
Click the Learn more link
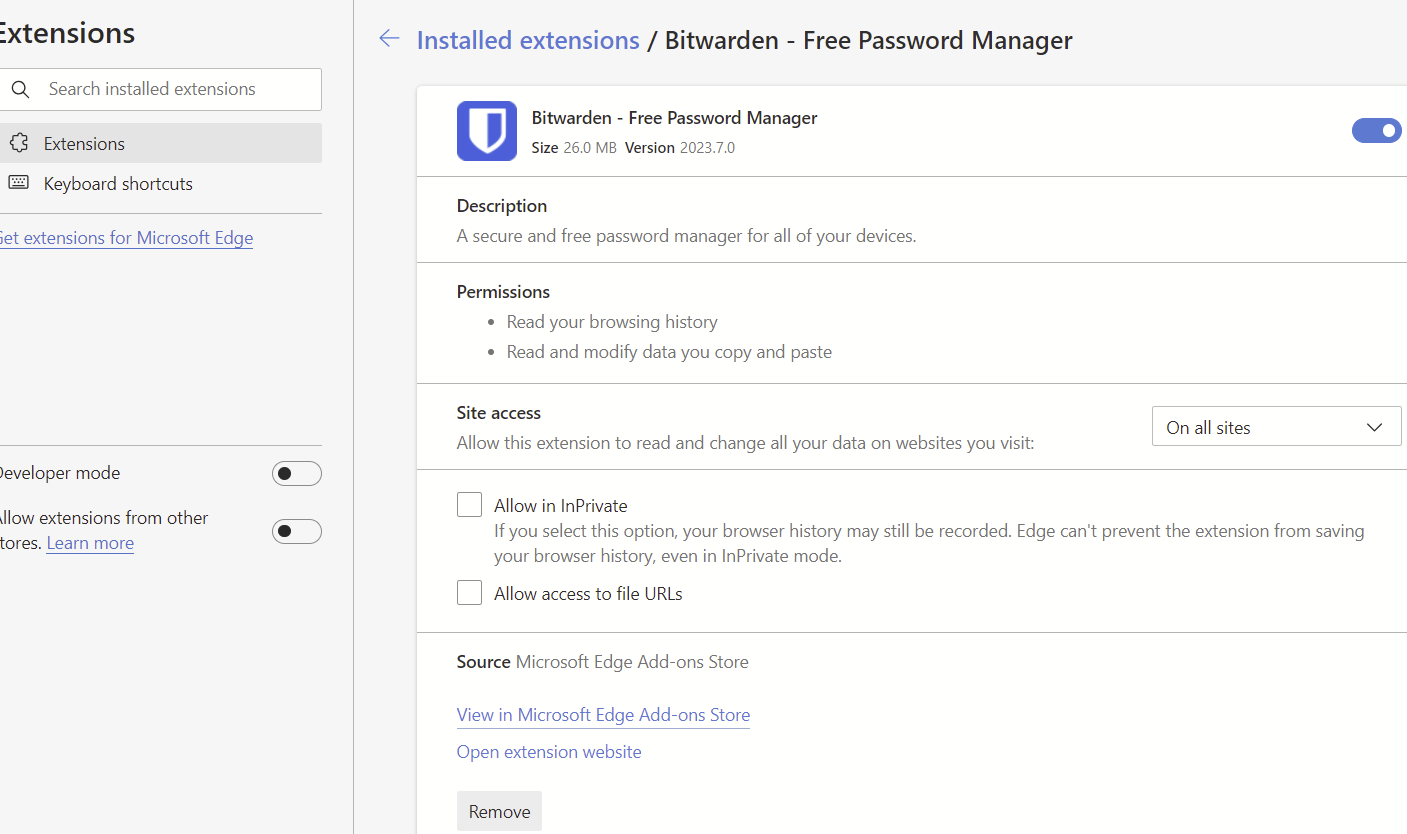coord(90,543)
